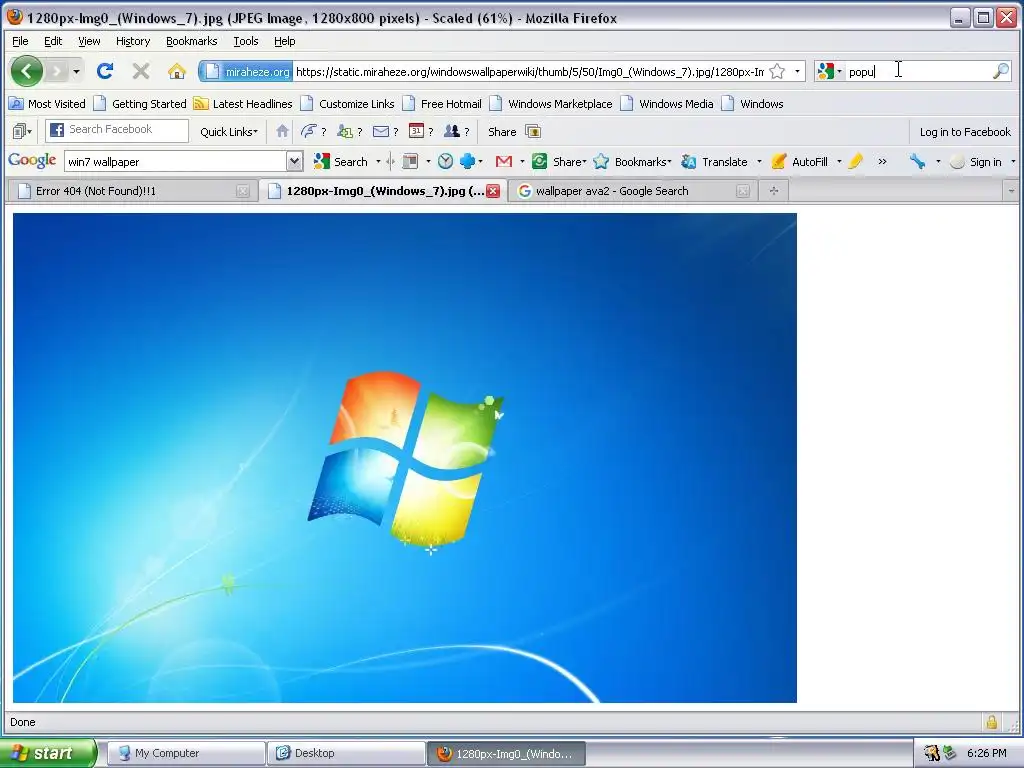Open the Translate dropdown arrow
1024x768 pixels.
coord(759,161)
